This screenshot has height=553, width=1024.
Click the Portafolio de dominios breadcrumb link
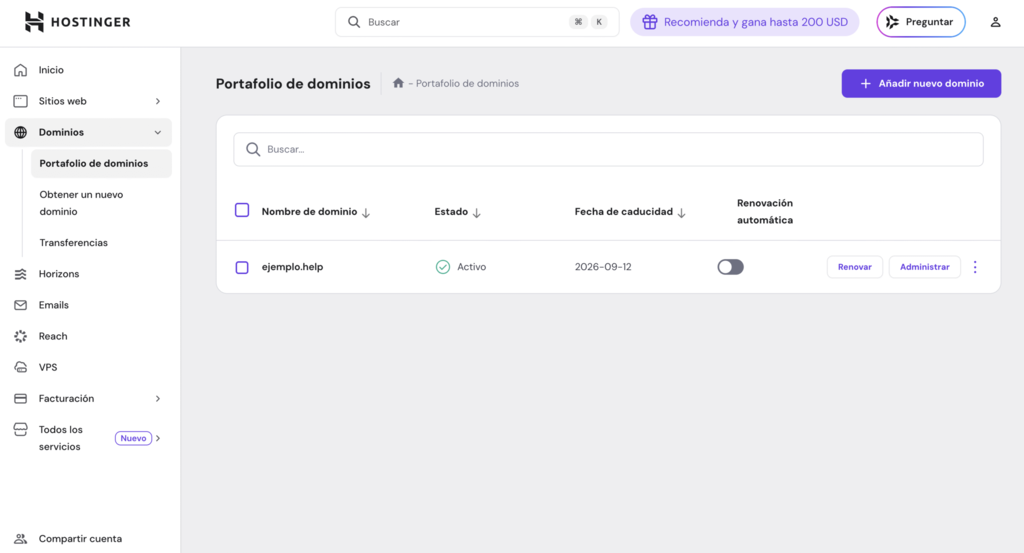coord(467,84)
